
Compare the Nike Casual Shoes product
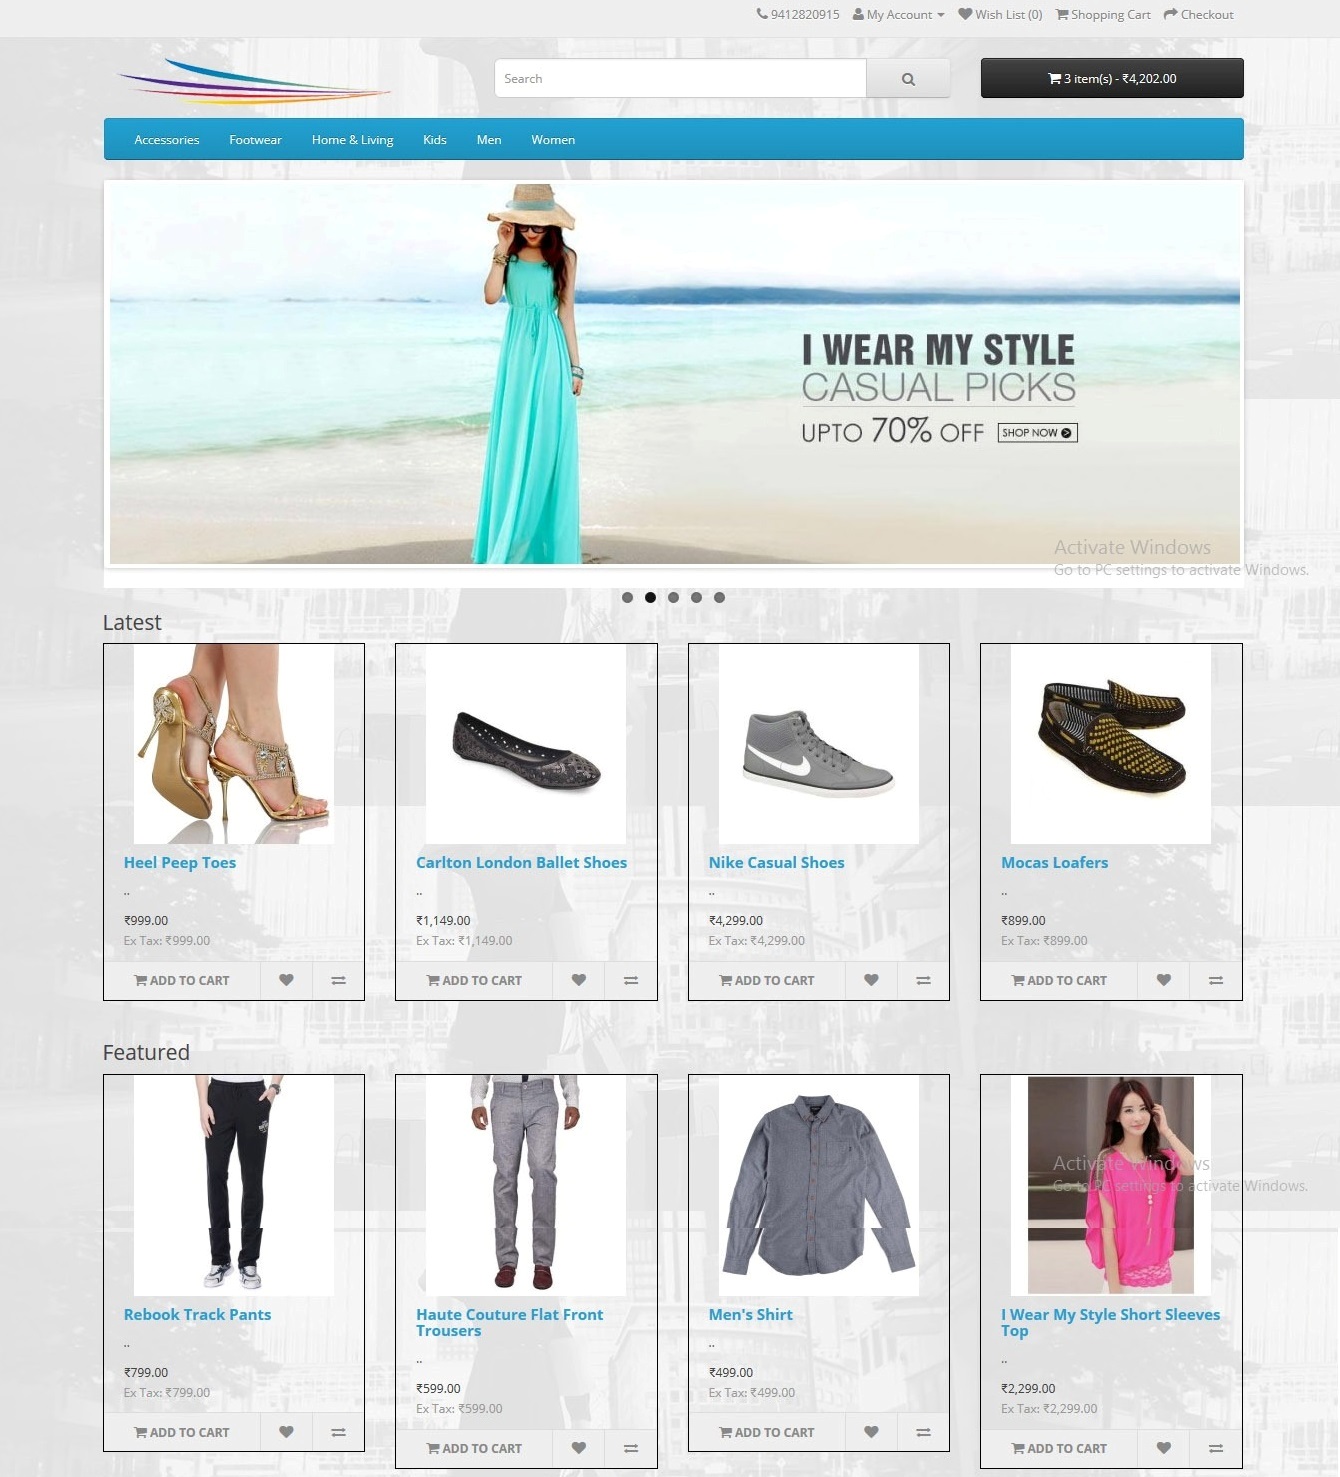(923, 980)
